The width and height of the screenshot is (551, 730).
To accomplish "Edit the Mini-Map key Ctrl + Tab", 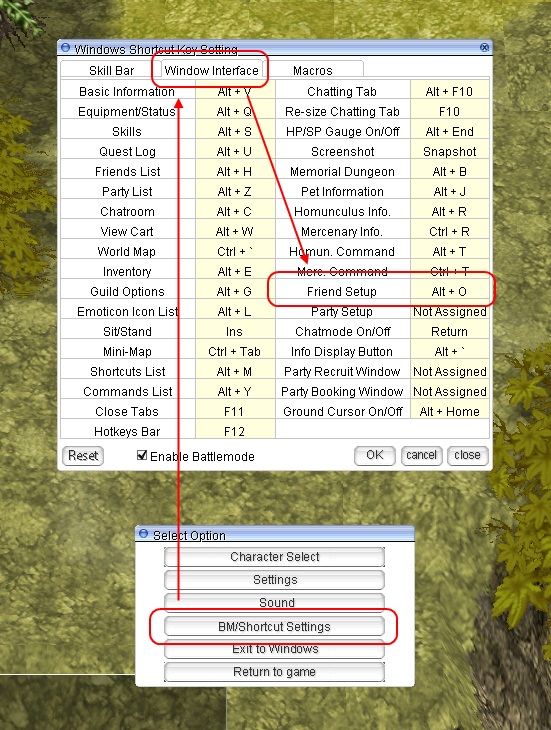I will pyautogui.click(x=235, y=351).
